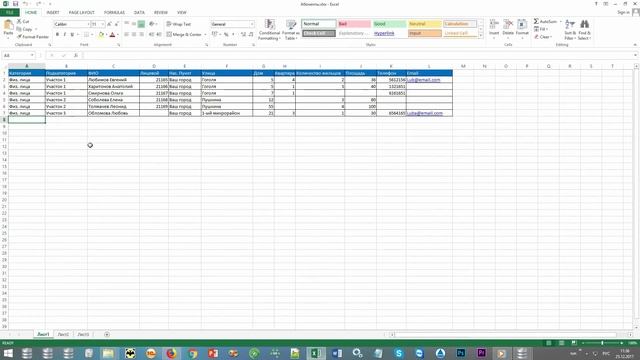Expand the cell styles gallery
Screen dimensions: 640x360
(480, 36)
